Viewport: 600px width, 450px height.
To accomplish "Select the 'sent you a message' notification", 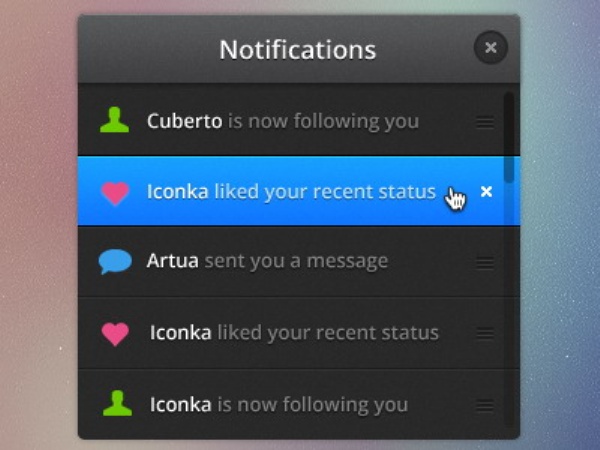I will coord(296,262).
